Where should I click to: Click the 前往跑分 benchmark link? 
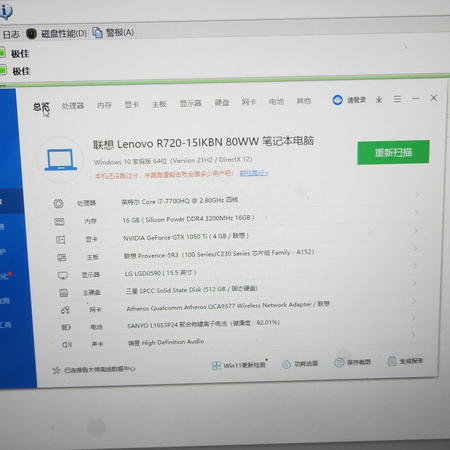[254, 173]
